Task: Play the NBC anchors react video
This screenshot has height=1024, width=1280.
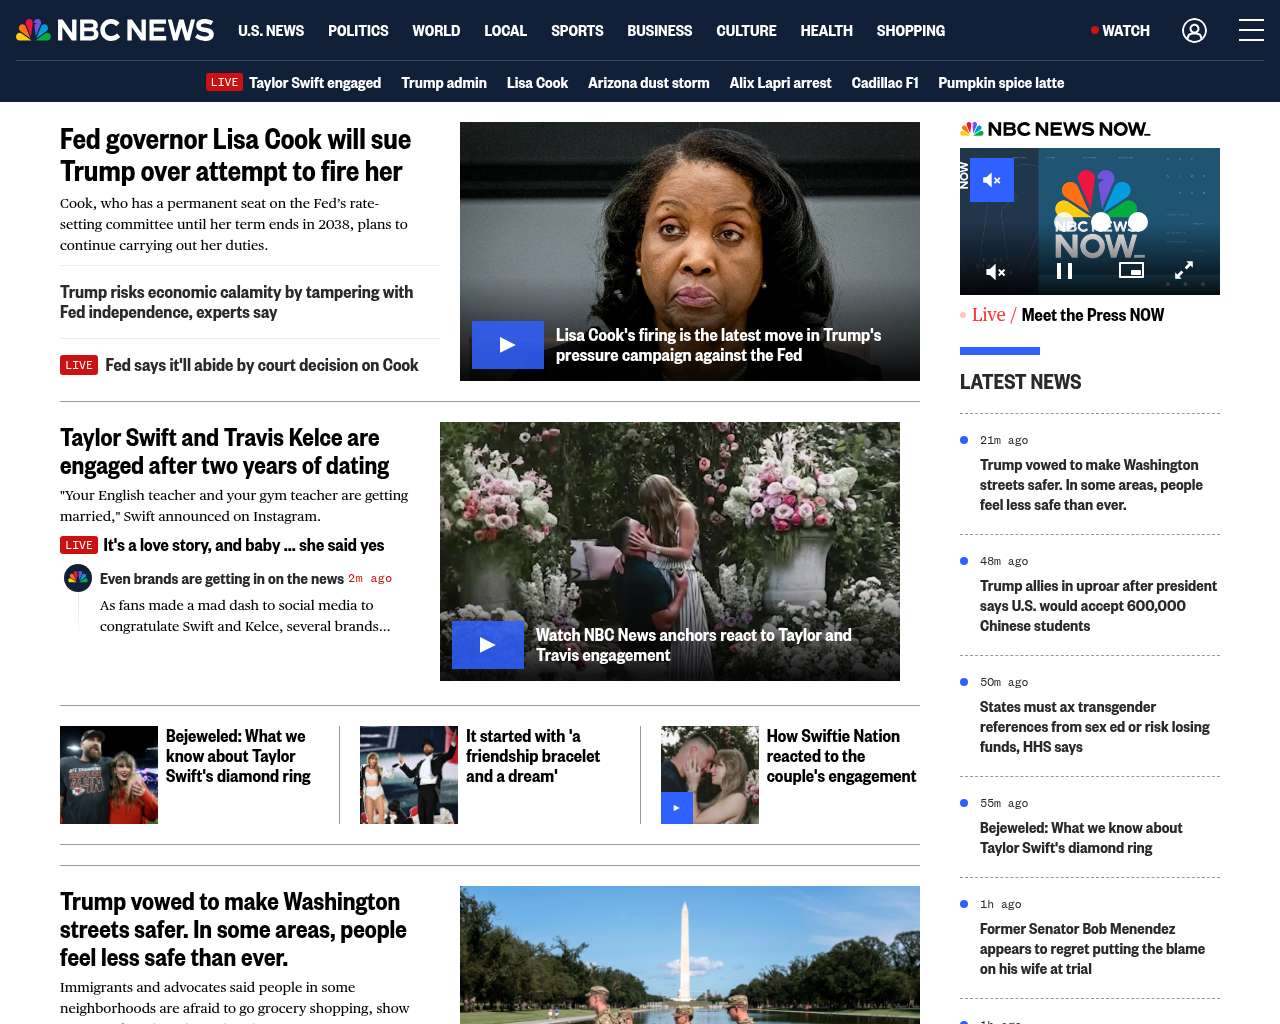Action: [488, 645]
